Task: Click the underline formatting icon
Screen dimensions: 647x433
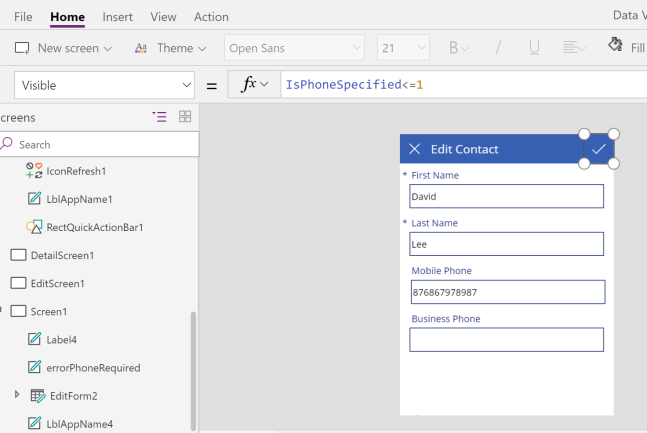Action: (x=534, y=48)
